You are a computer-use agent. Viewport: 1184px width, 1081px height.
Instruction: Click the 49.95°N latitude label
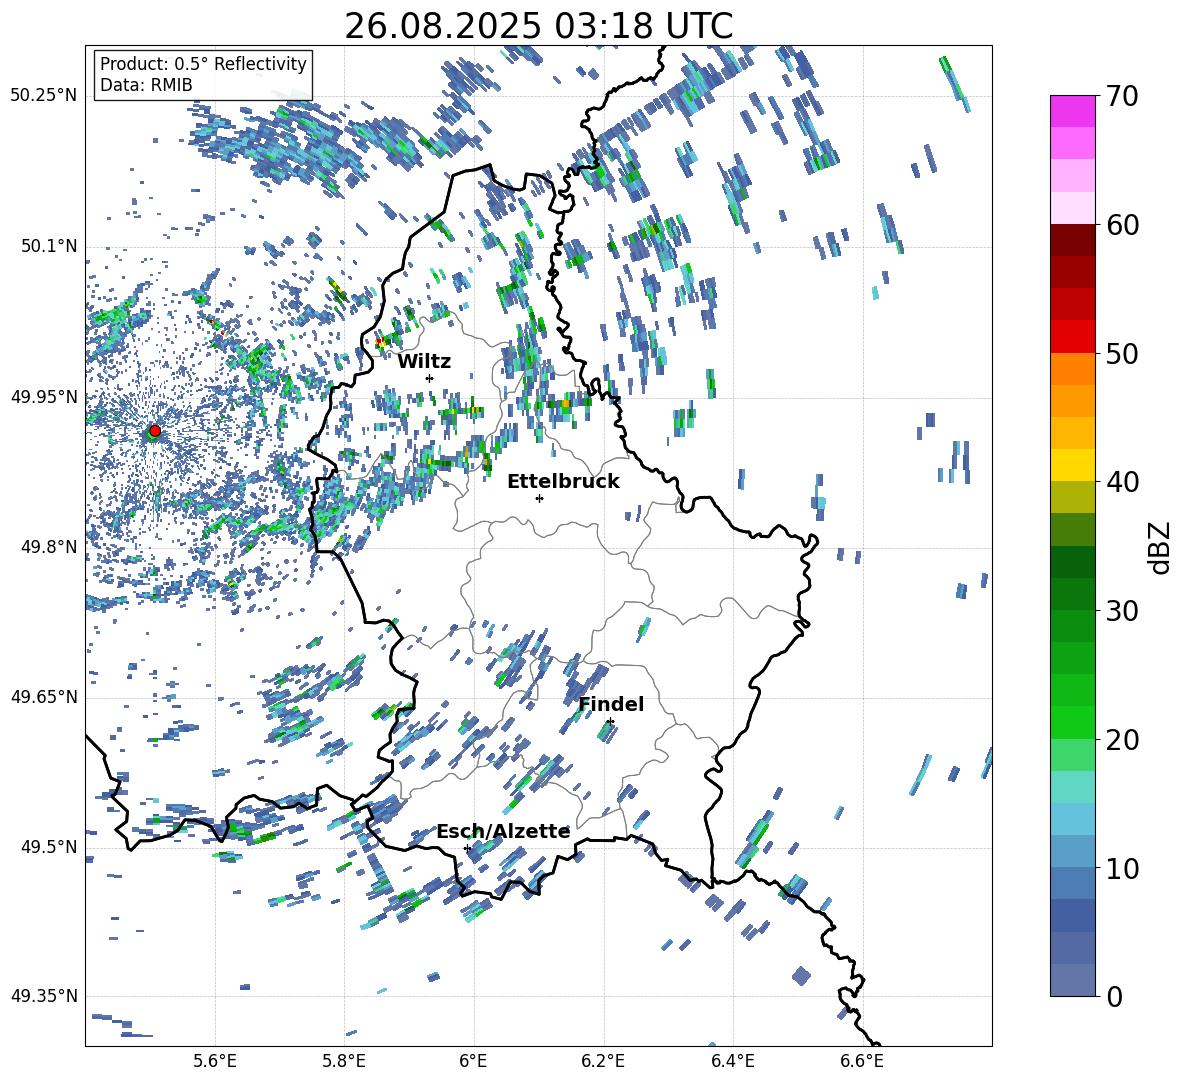(x=44, y=396)
